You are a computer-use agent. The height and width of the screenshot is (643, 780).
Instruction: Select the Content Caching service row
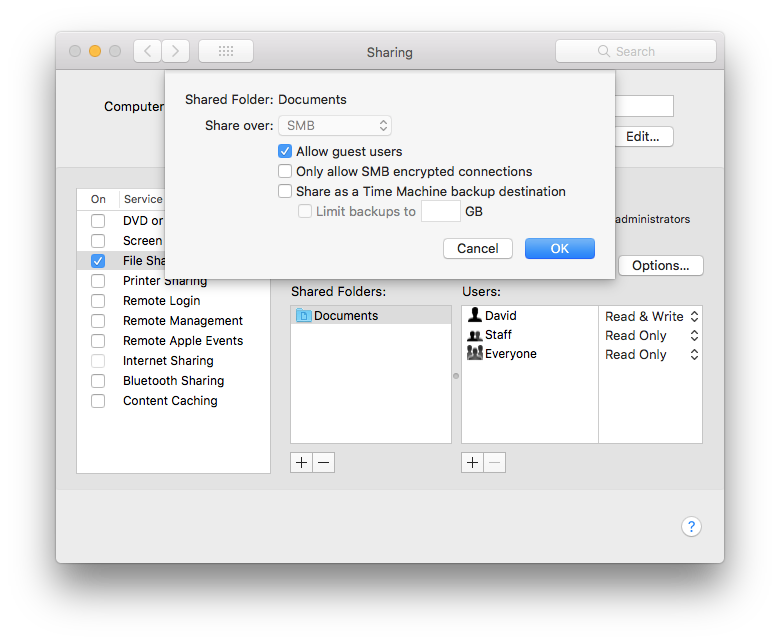pyautogui.click(x=174, y=401)
